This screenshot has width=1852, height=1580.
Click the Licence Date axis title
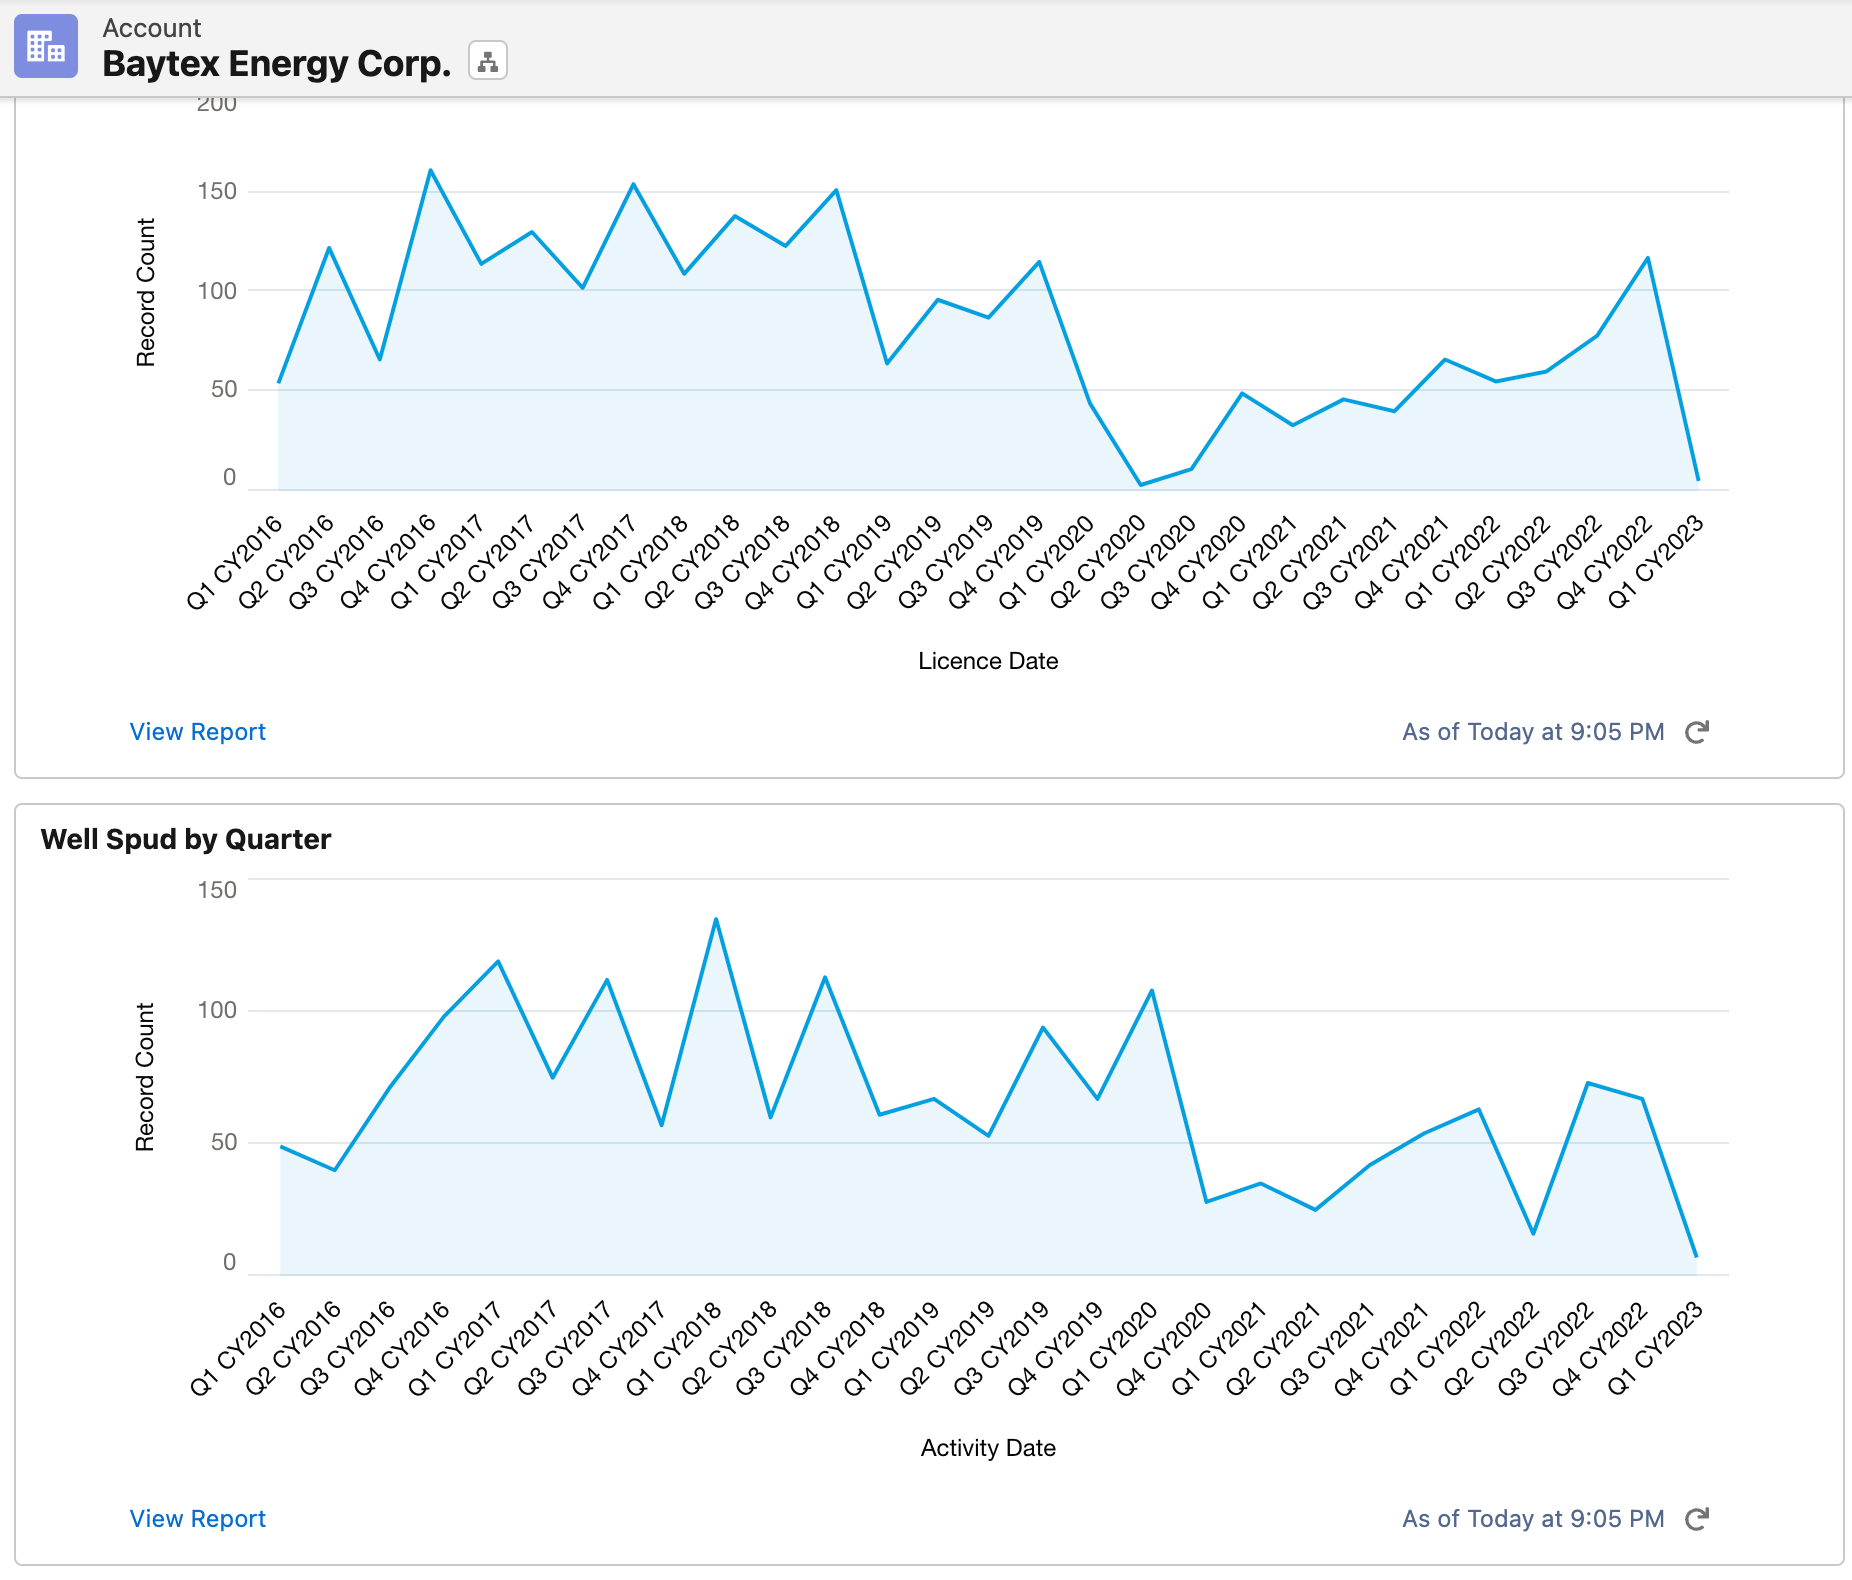pyautogui.click(x=986, y=660)
